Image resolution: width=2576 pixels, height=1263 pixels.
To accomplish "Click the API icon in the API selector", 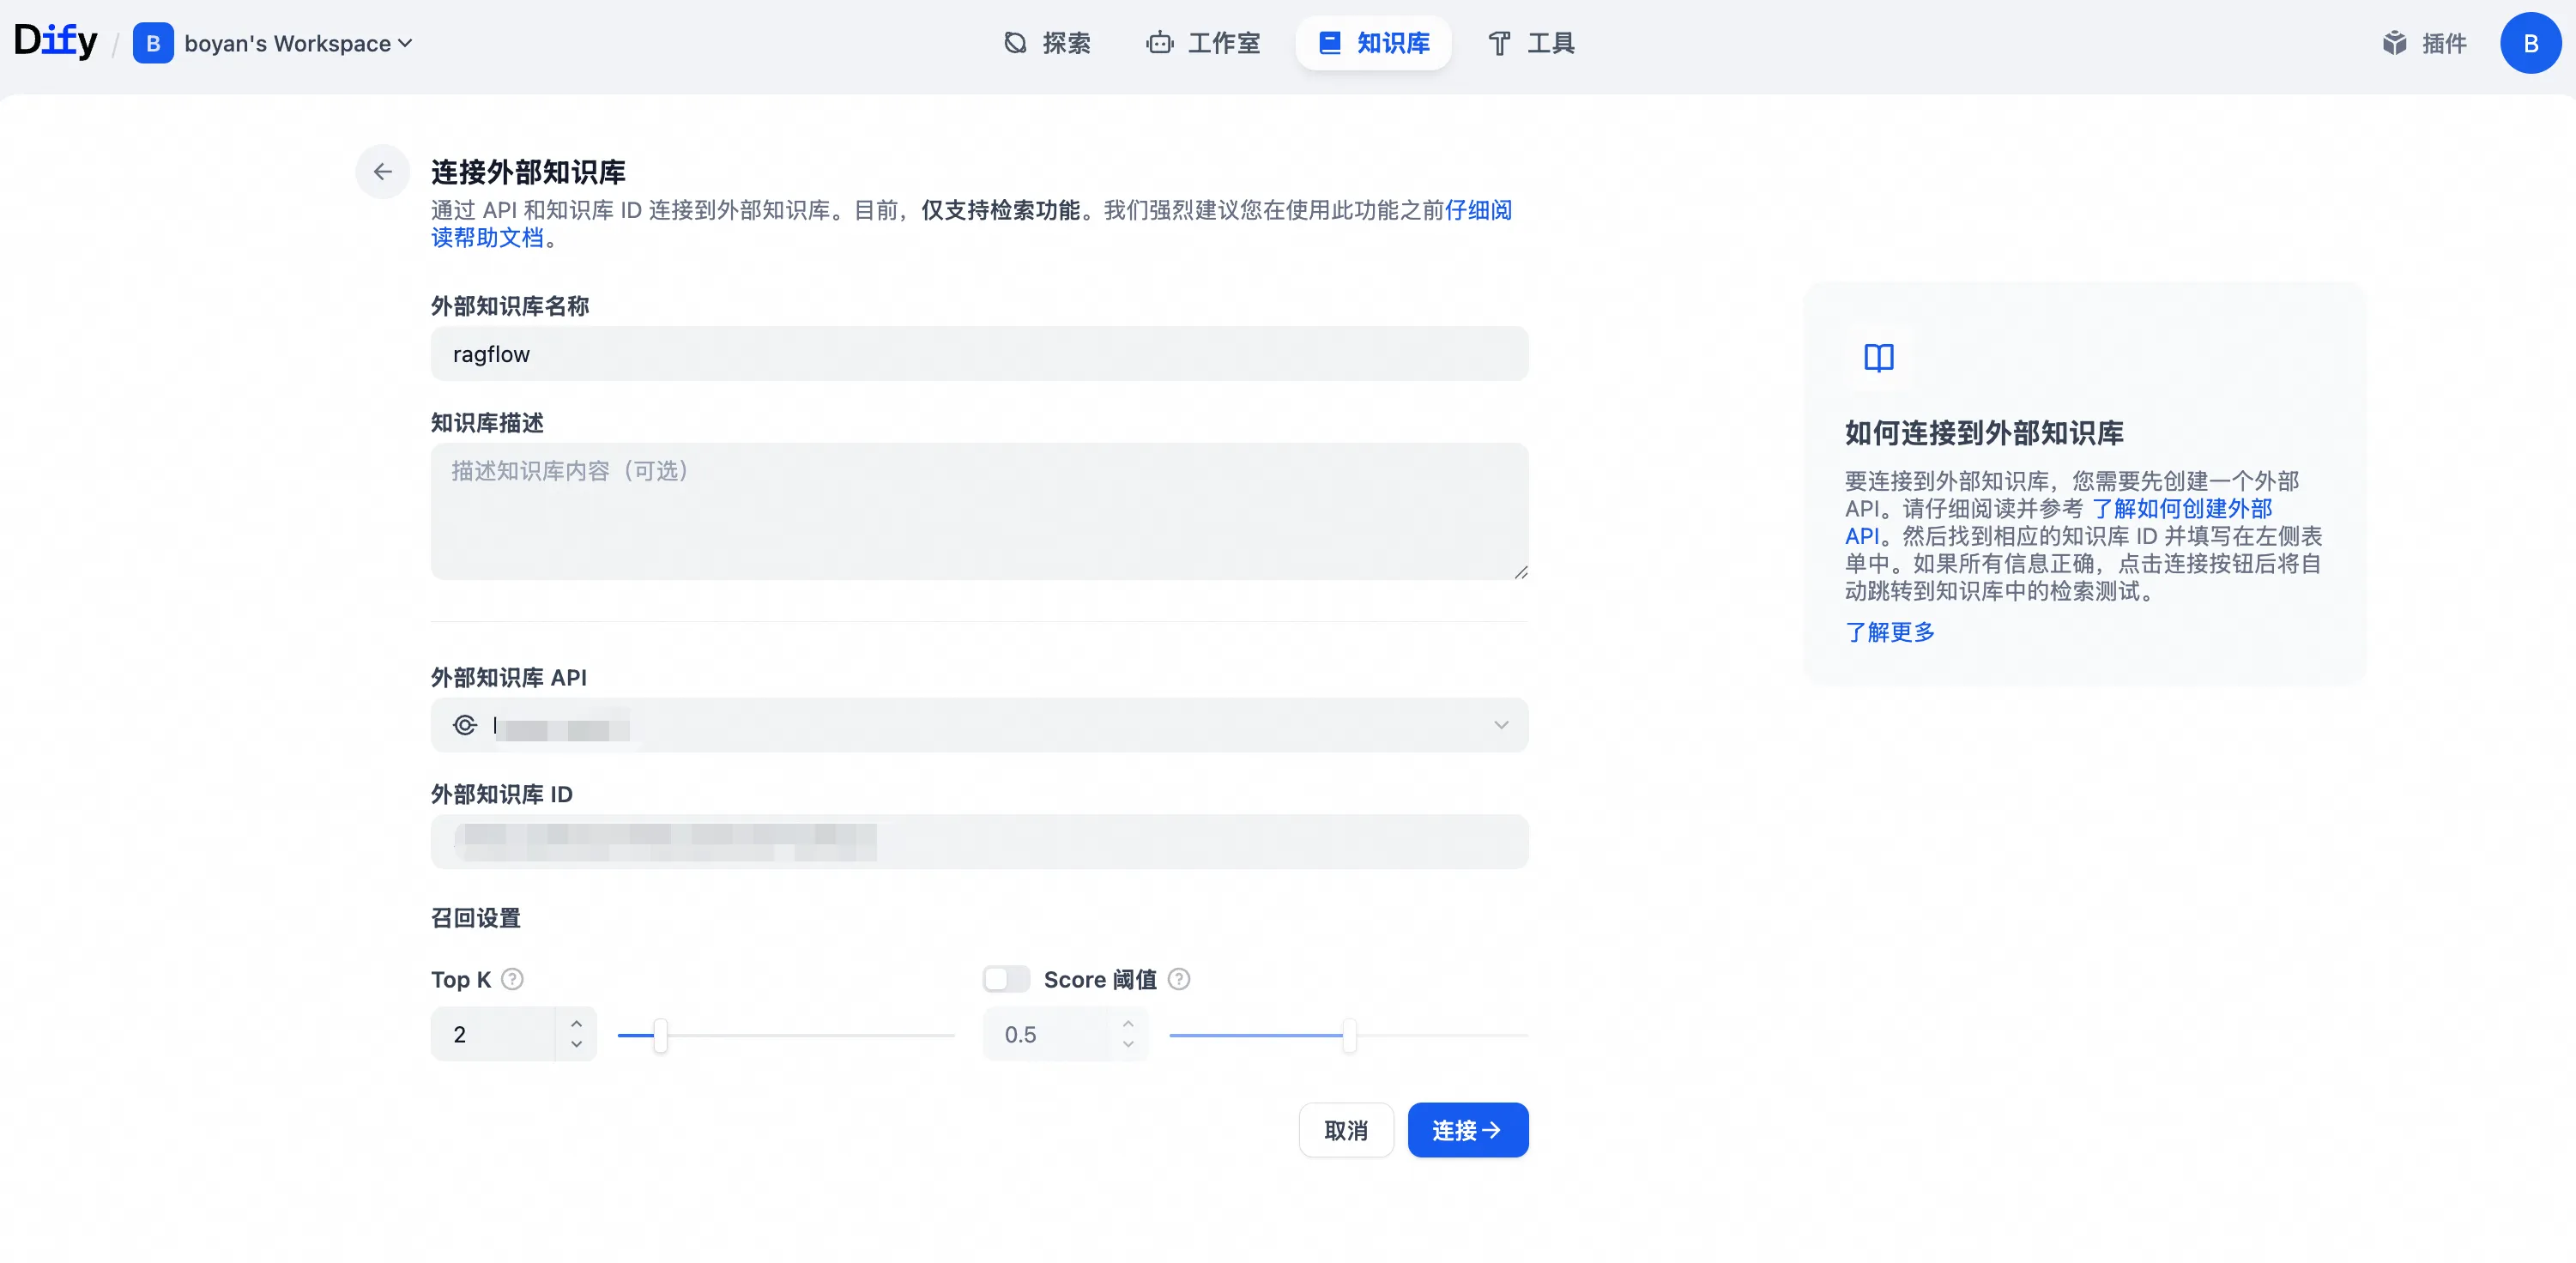I will tap(465, 725).
